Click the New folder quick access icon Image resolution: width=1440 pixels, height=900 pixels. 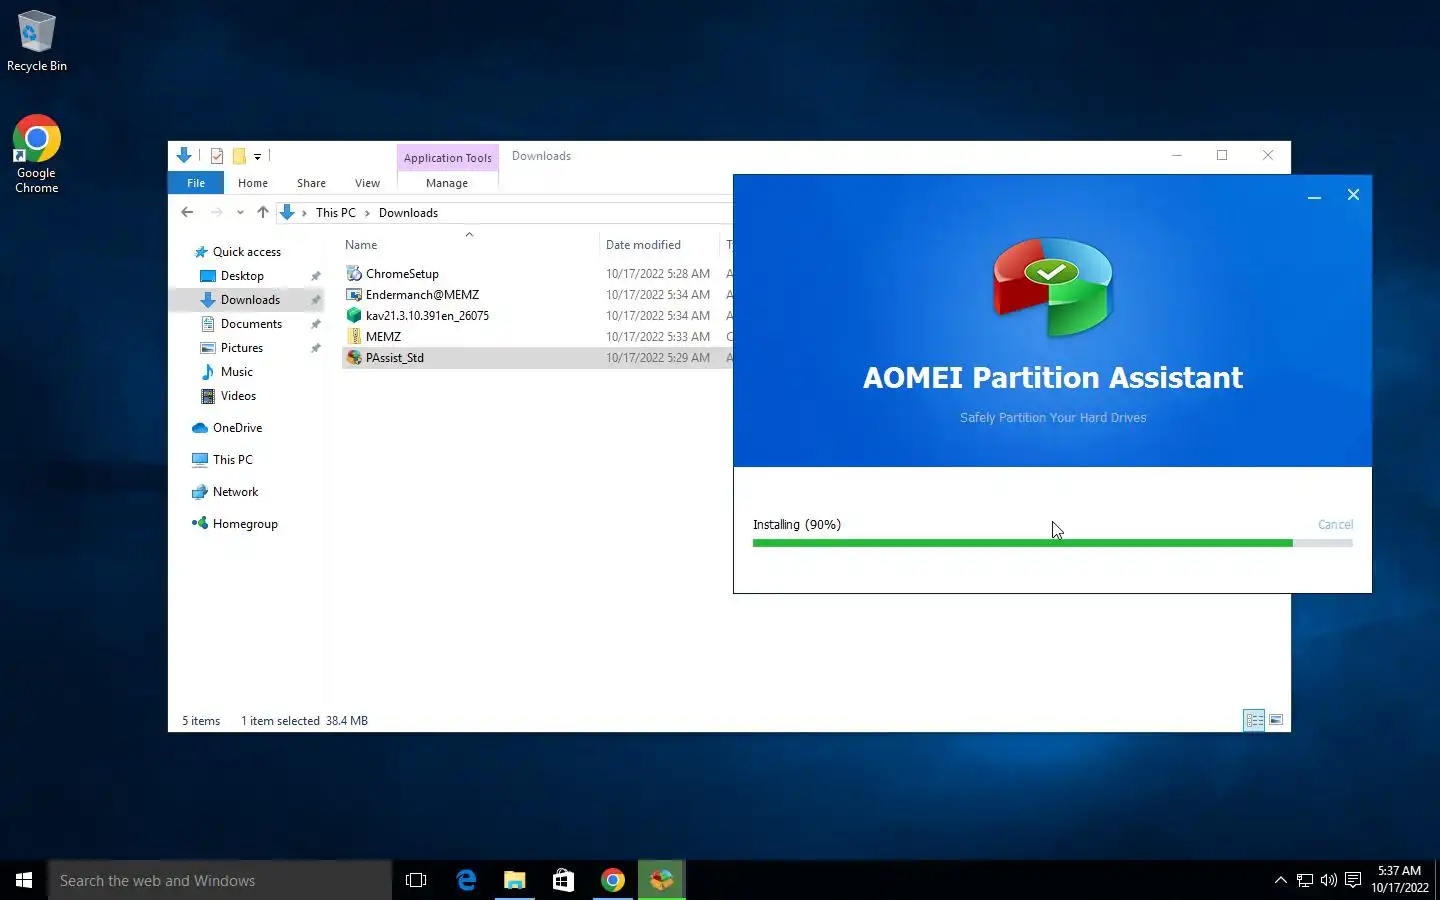pyautogui.click(x=239, y=156)
